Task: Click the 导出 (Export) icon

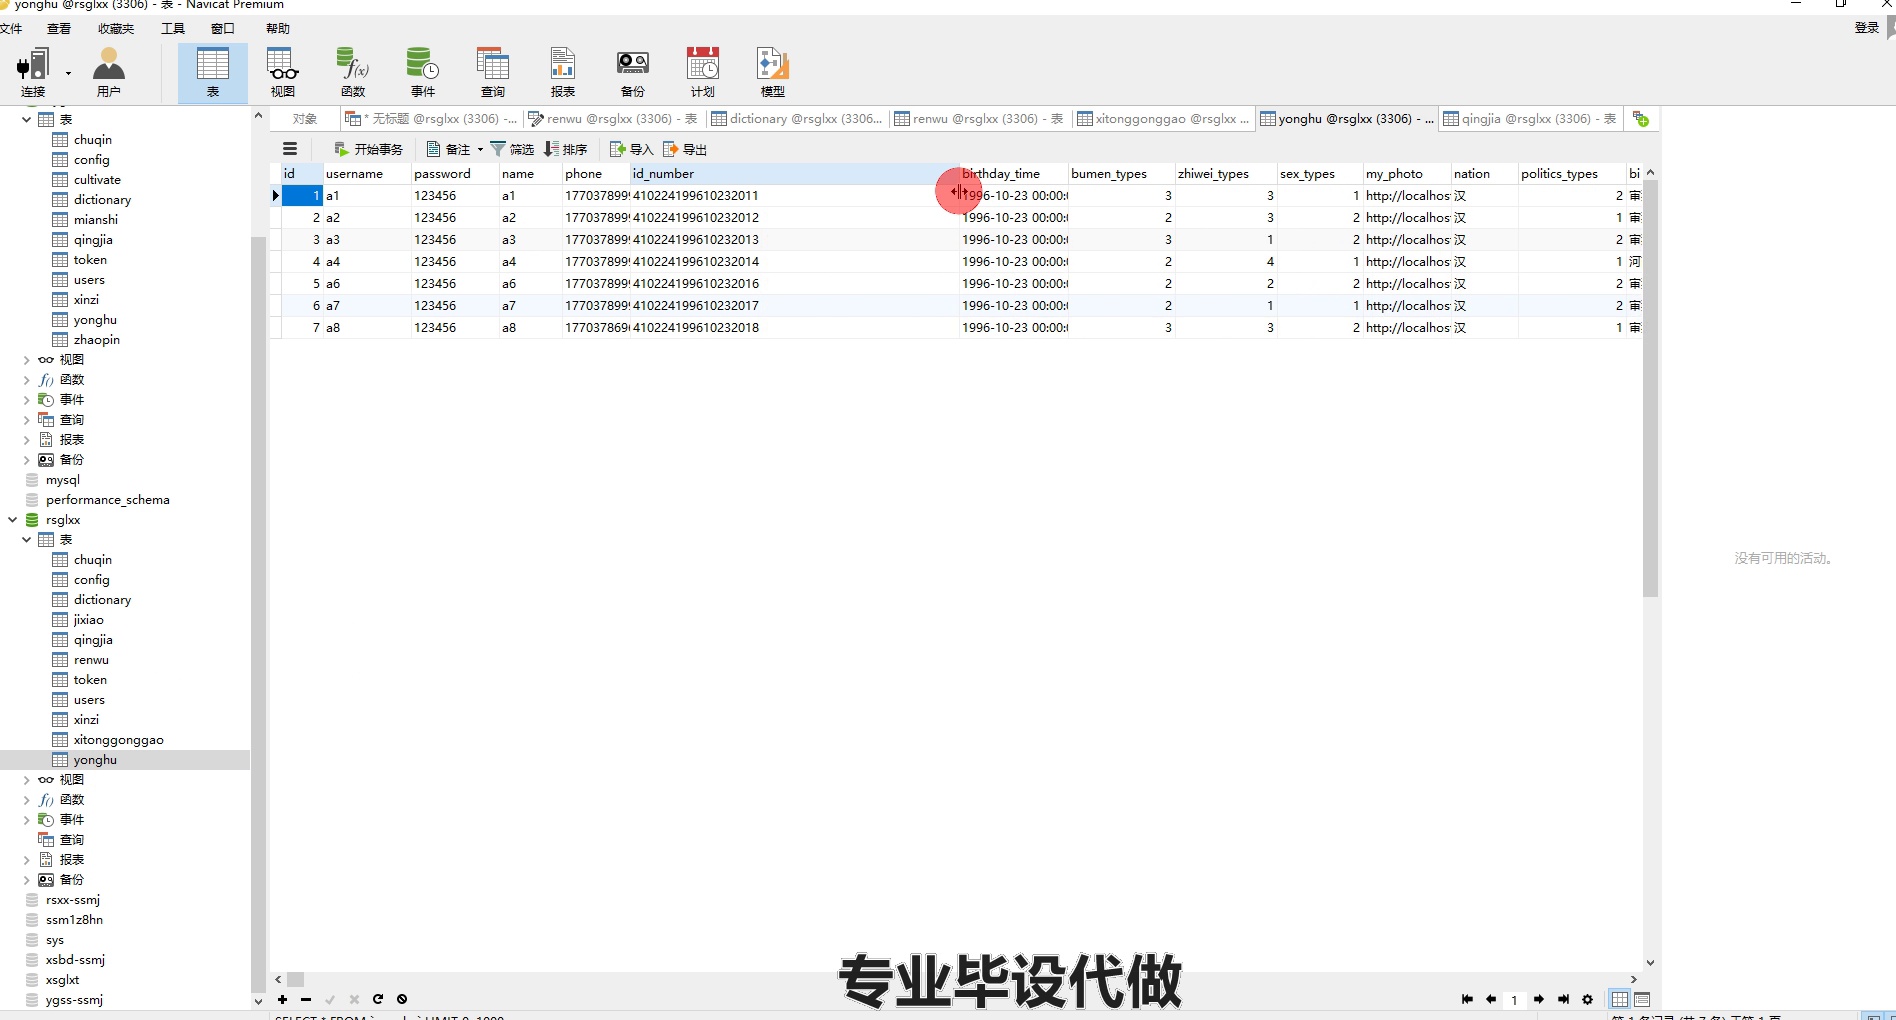Action: (684, 148)
